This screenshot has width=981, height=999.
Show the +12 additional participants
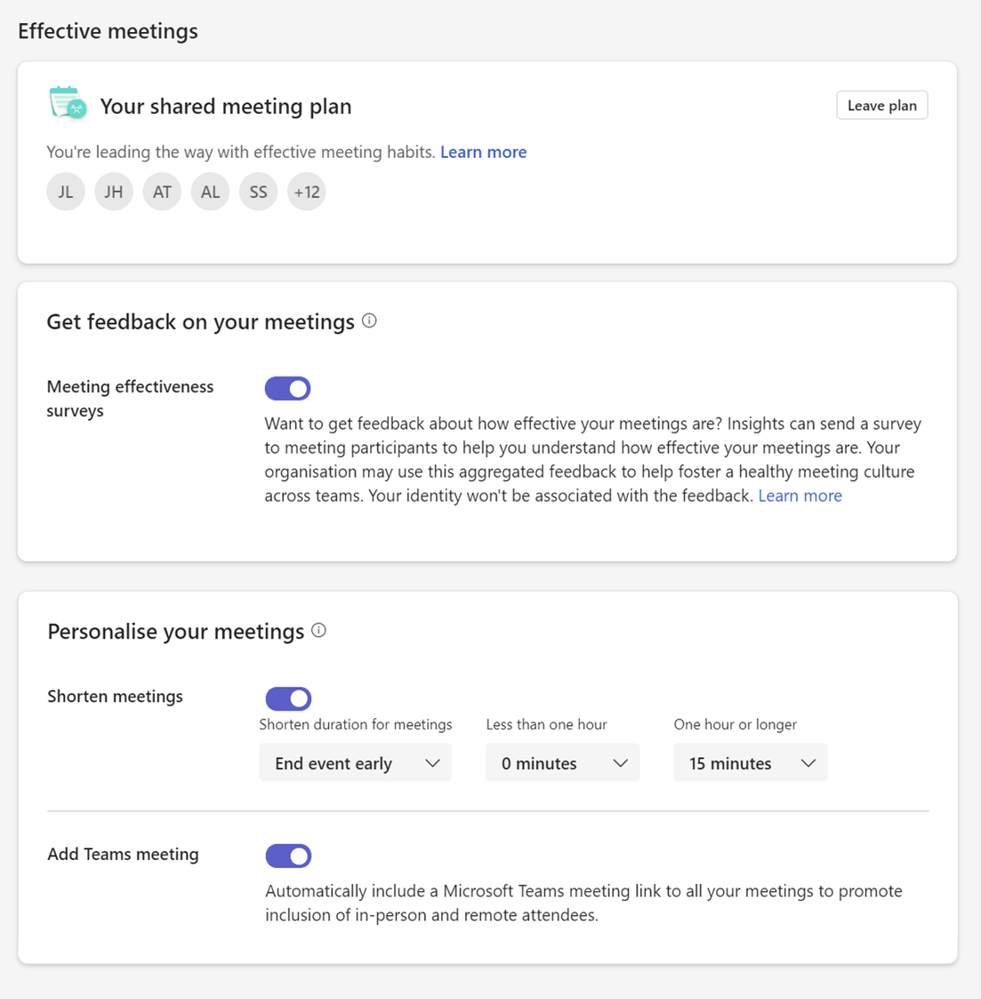point(306,192)
